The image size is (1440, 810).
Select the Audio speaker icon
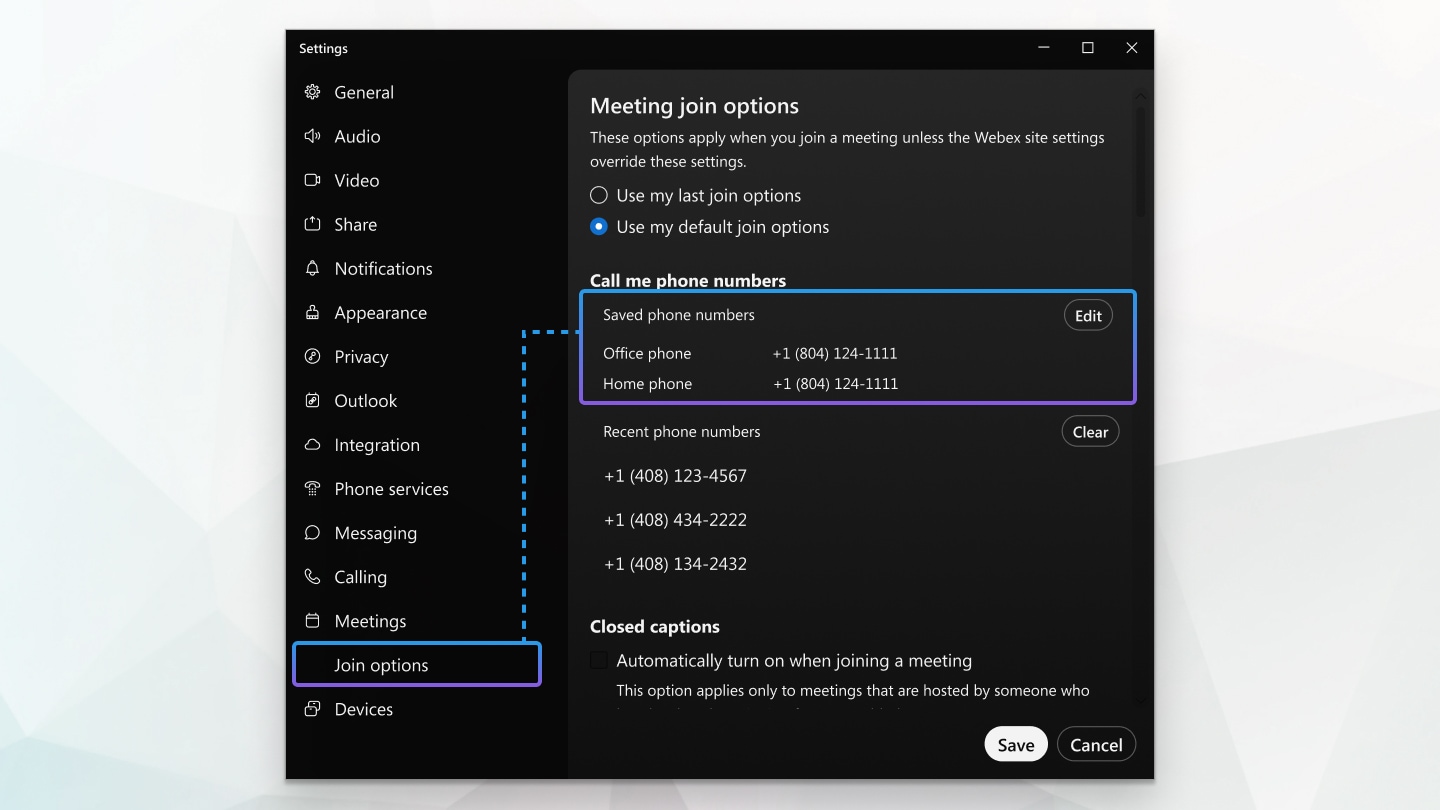(x=313, y=136)
